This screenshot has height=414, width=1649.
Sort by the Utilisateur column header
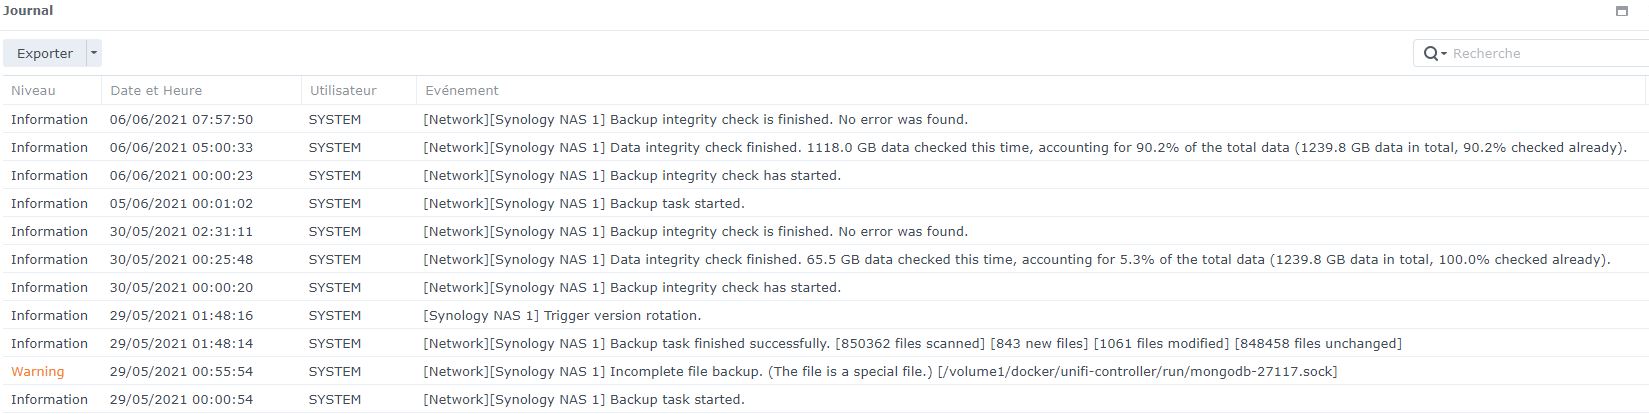[343, 90]
